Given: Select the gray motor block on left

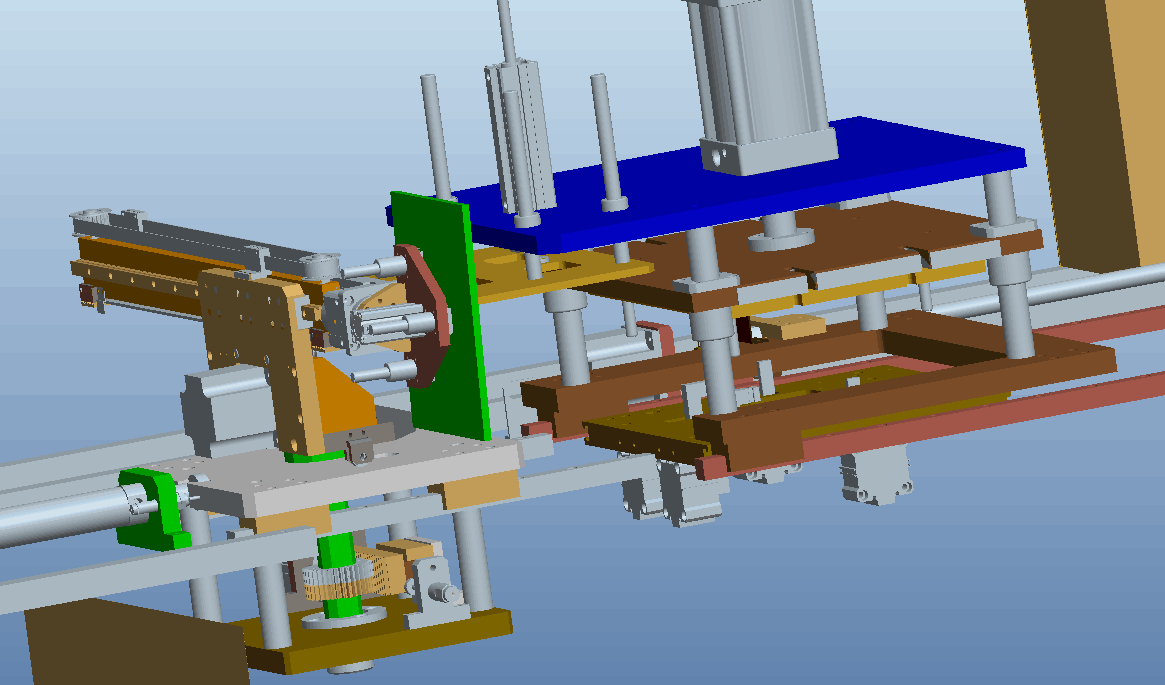Looking at the screenshot, I should (x=227, y=409).
